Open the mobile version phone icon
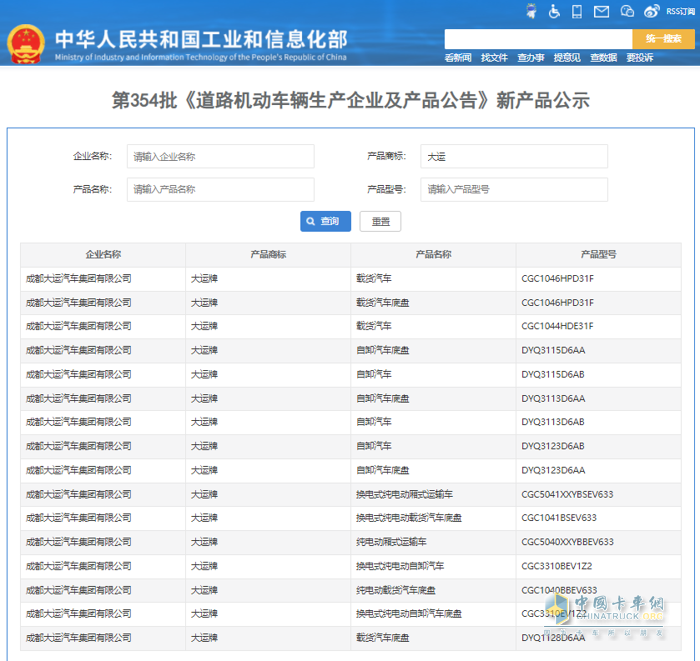 click(x=577, y=11)
